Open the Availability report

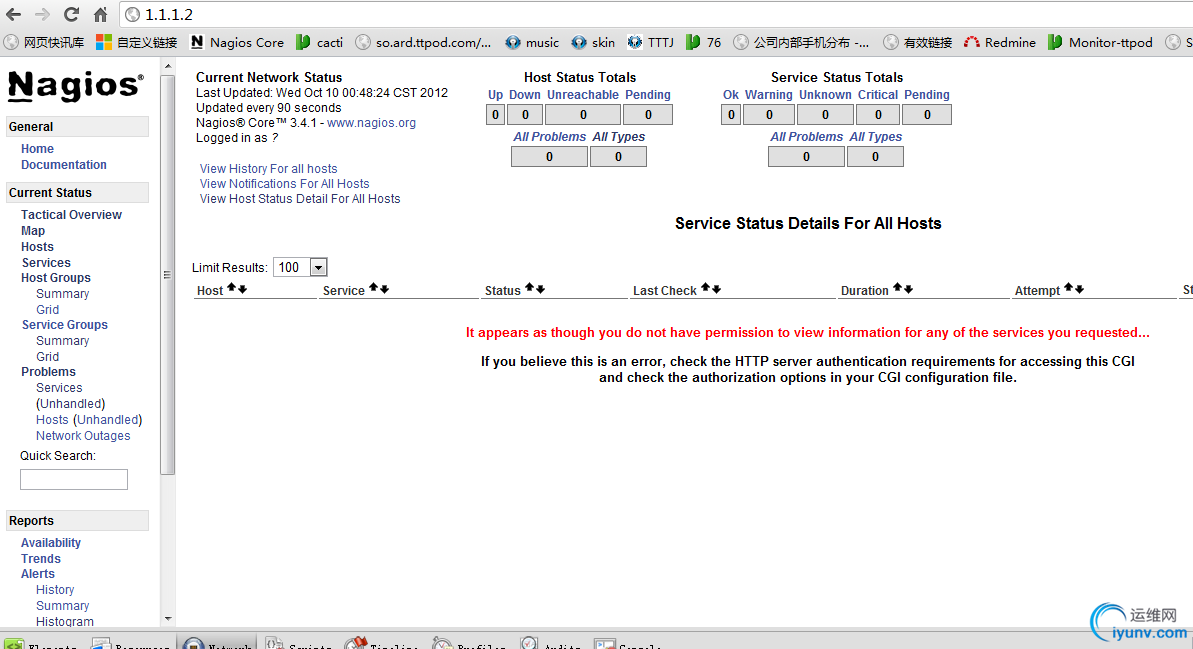coord(50,543)
